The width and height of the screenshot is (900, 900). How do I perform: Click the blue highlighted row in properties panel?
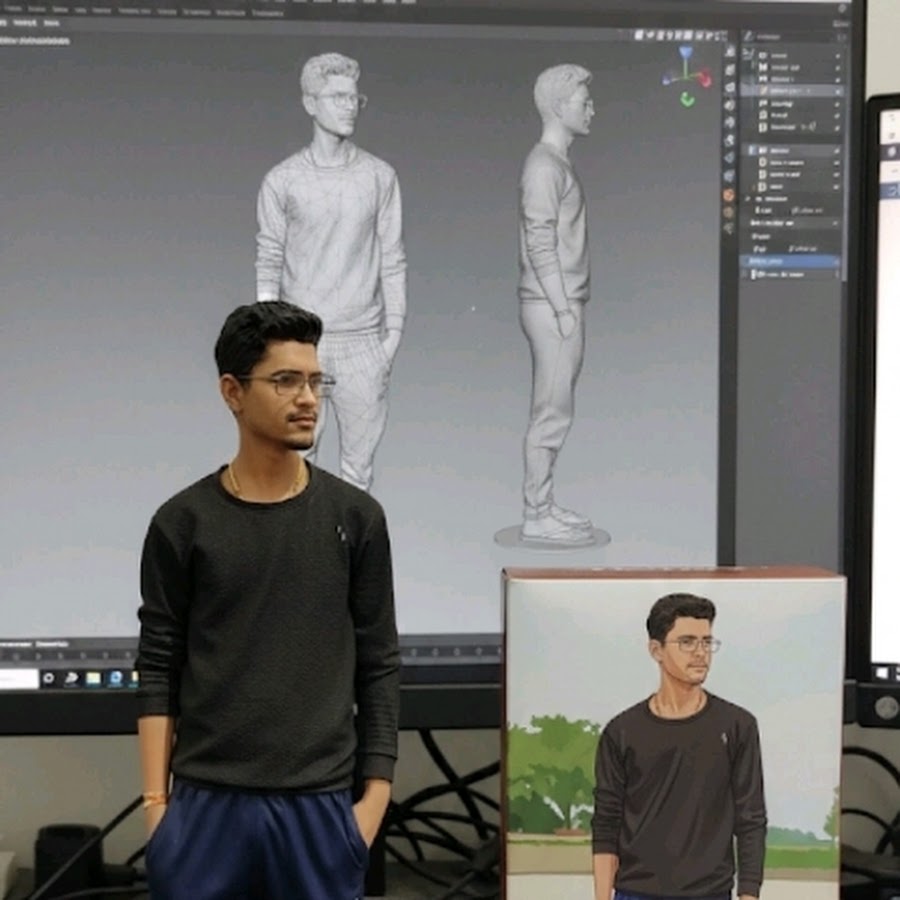coord(790,261)
